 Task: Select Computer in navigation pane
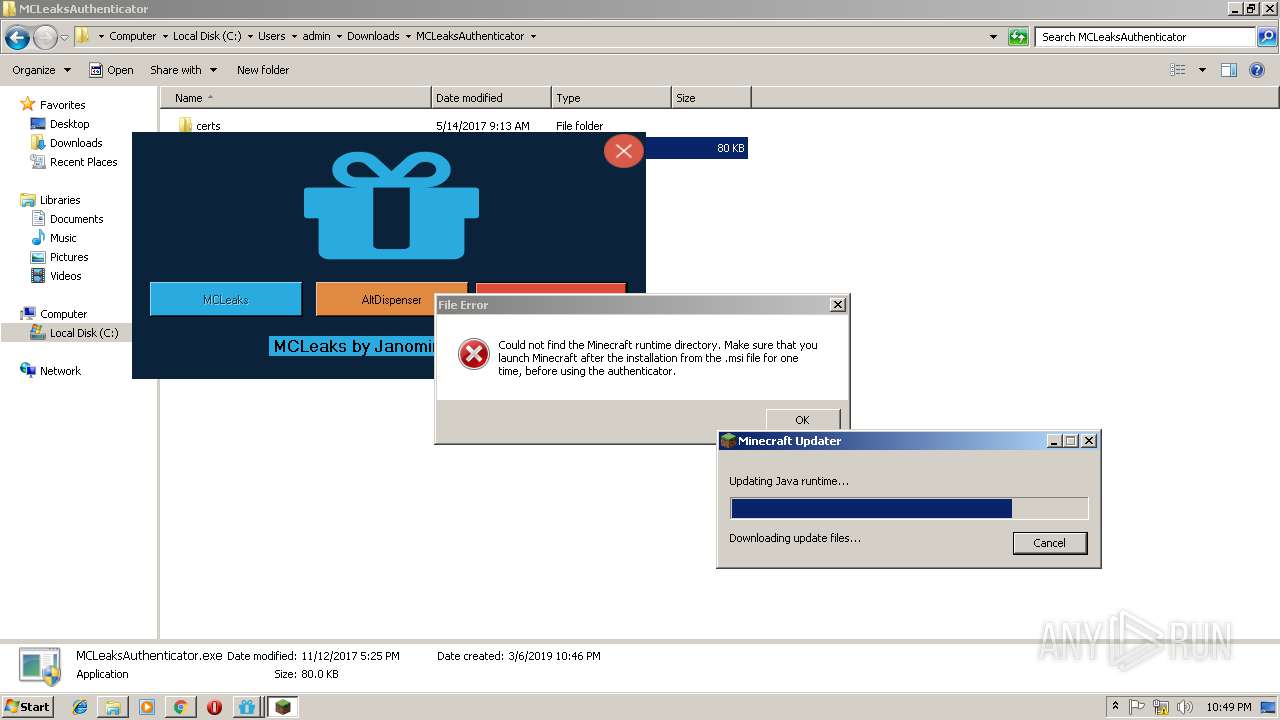pyautogui.click(x=63, y=314)
